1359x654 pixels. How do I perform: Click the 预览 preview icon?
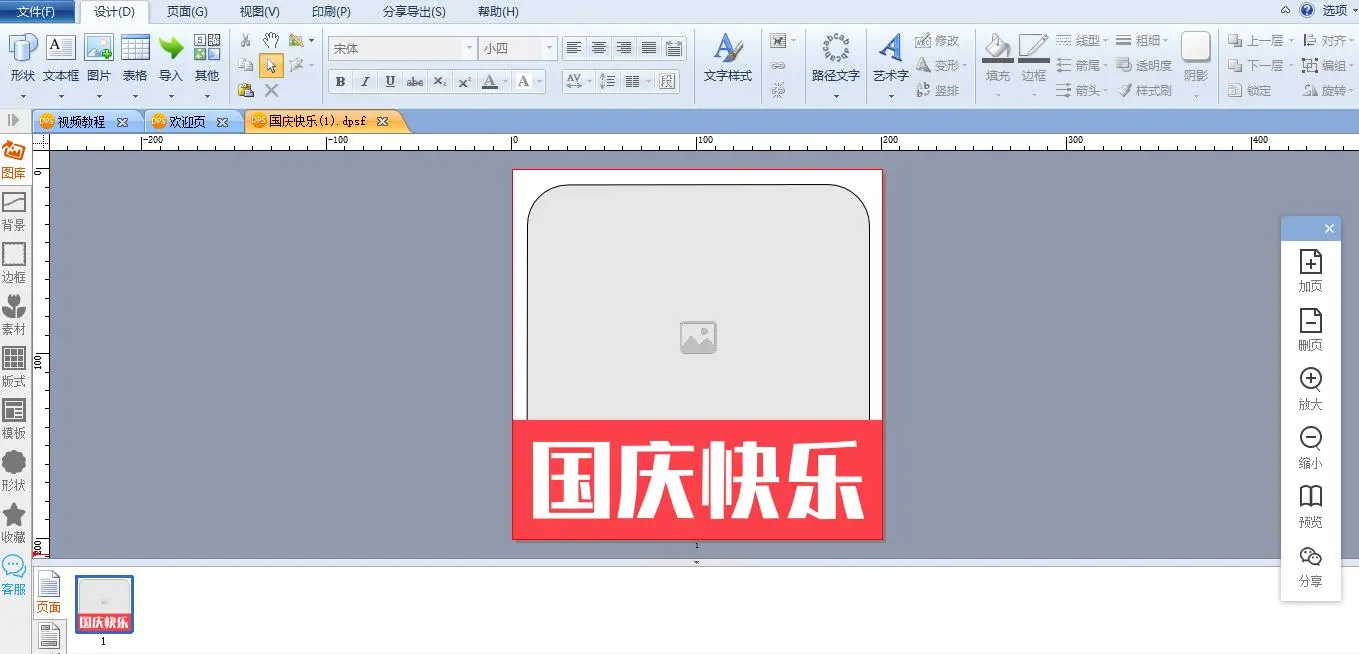coord(1310,505)
